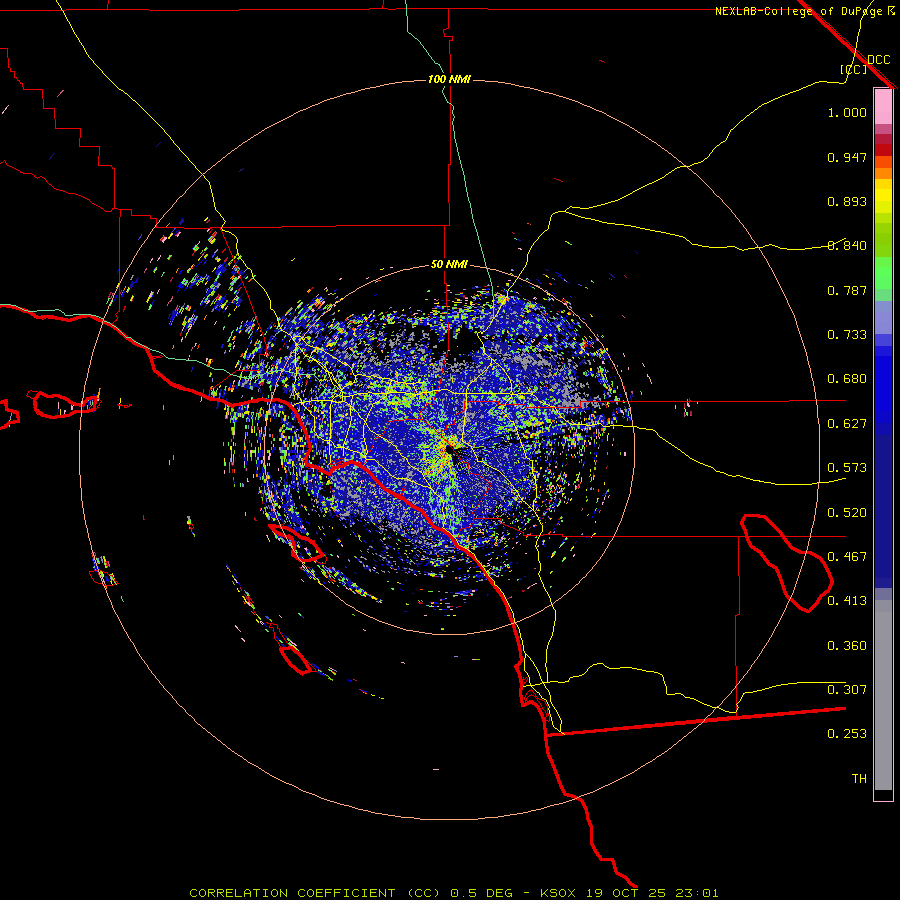Click the red-outlined Salton Sea on the map

[x=786, y=562]
